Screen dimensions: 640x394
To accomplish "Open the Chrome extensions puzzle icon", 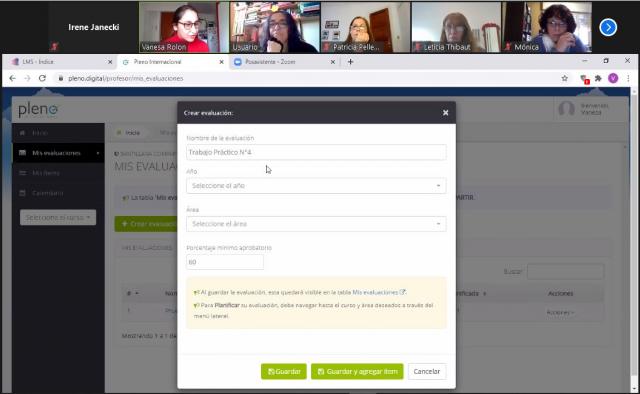I will click(598, 78).
